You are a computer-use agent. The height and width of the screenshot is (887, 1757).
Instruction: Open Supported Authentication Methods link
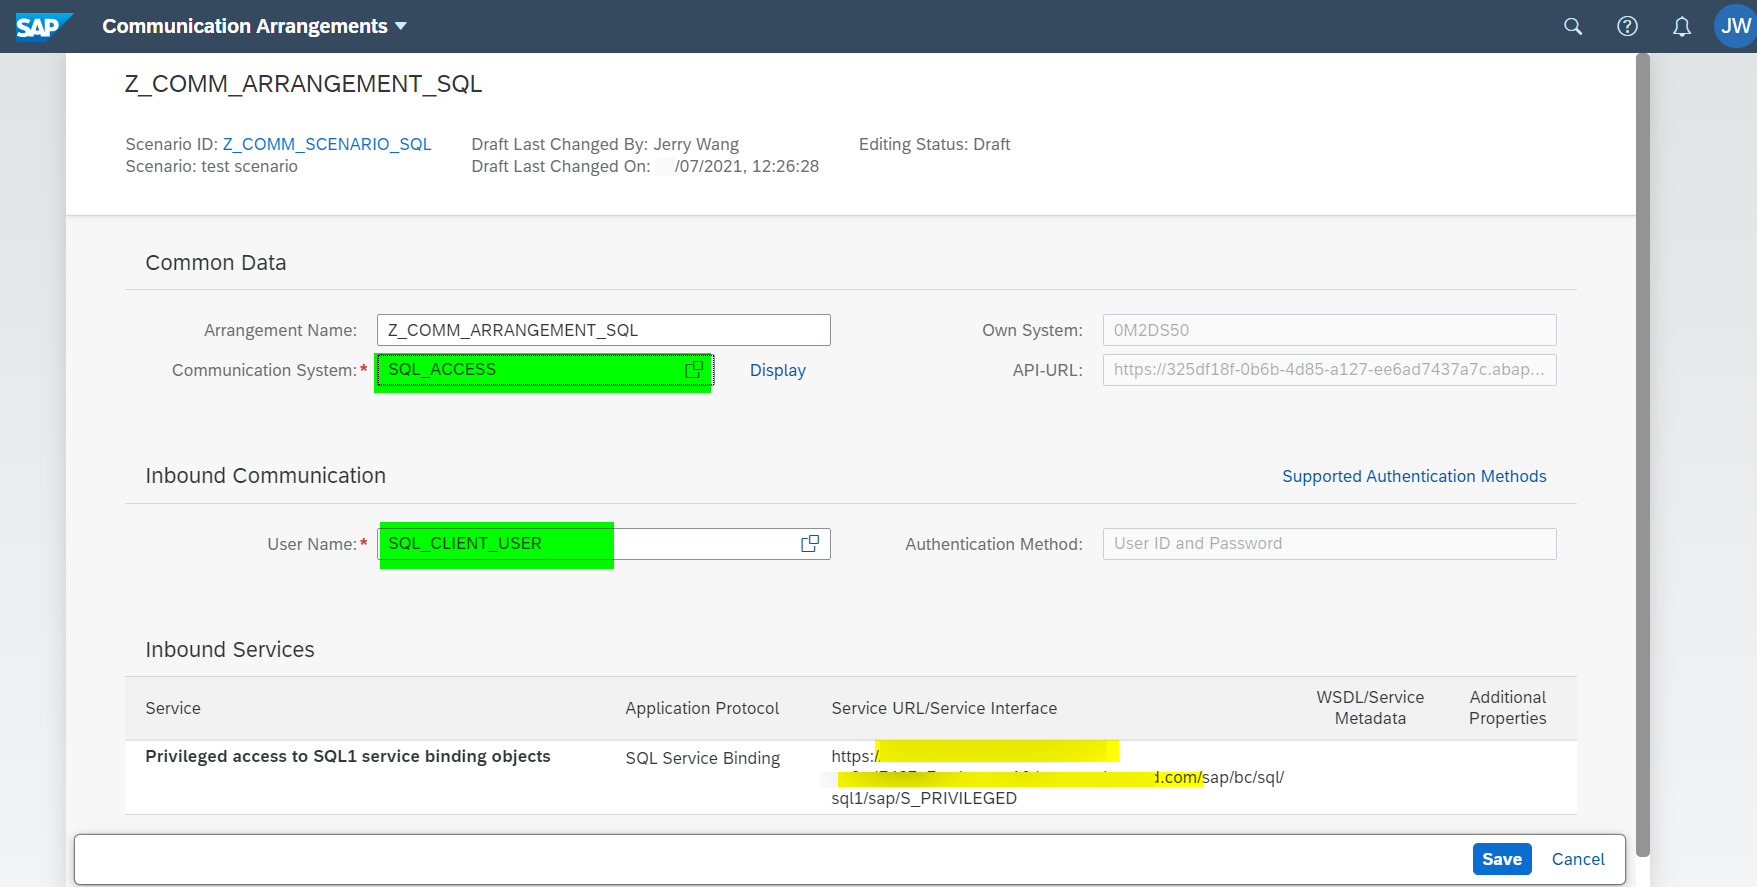1414,476
